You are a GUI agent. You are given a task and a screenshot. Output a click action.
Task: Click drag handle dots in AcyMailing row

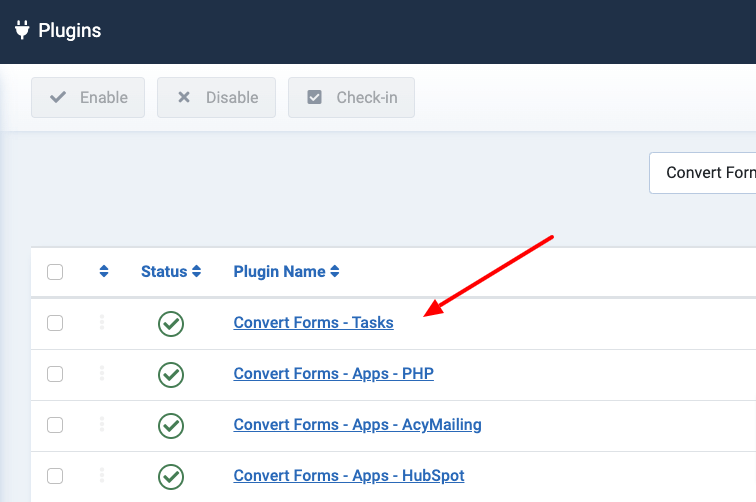102,424
